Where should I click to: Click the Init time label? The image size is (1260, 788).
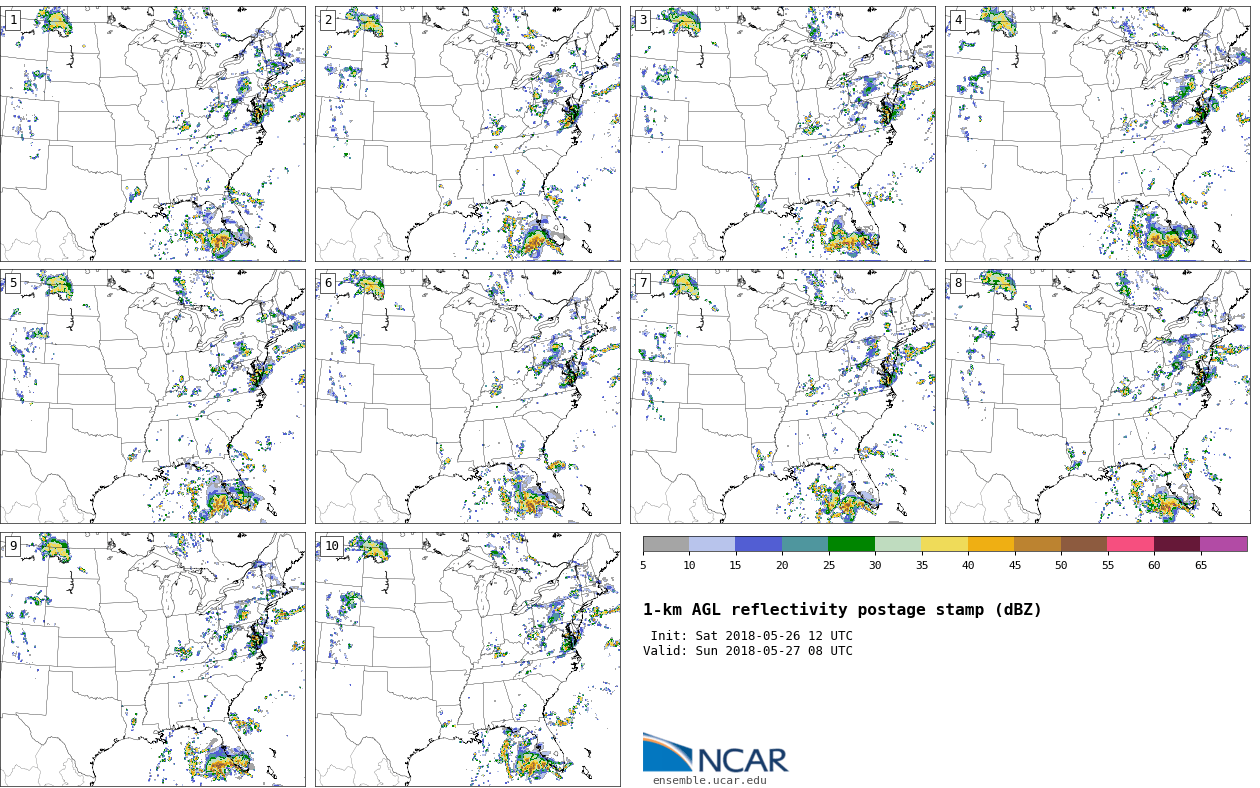[751, 636]
